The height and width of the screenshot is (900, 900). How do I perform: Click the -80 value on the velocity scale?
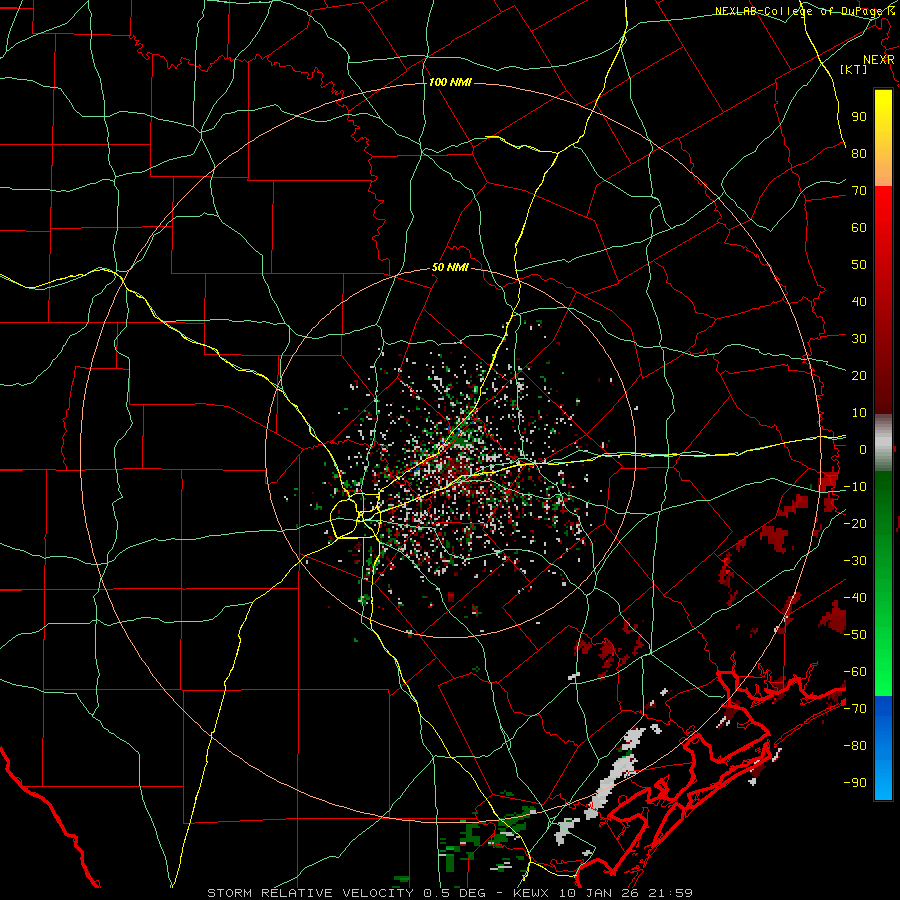[x=855, y=746]
